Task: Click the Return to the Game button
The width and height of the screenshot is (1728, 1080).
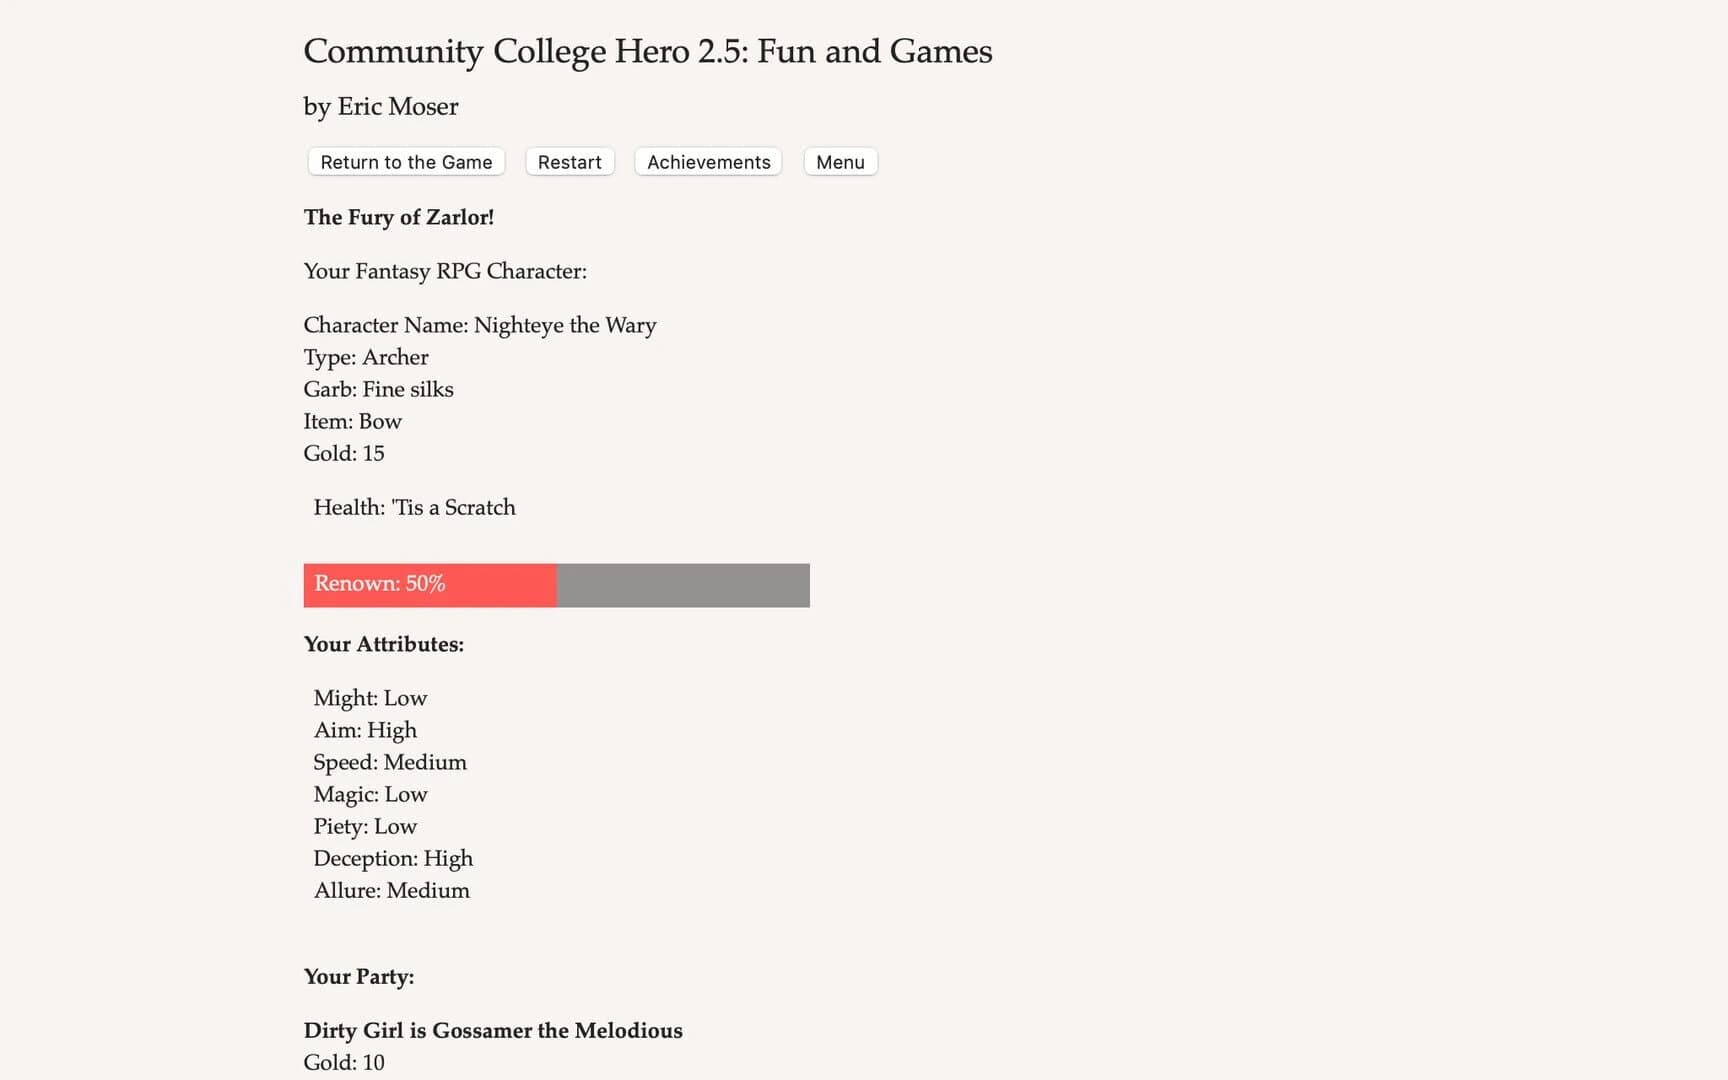Action: pyautogui.click(x=405, y=161)
